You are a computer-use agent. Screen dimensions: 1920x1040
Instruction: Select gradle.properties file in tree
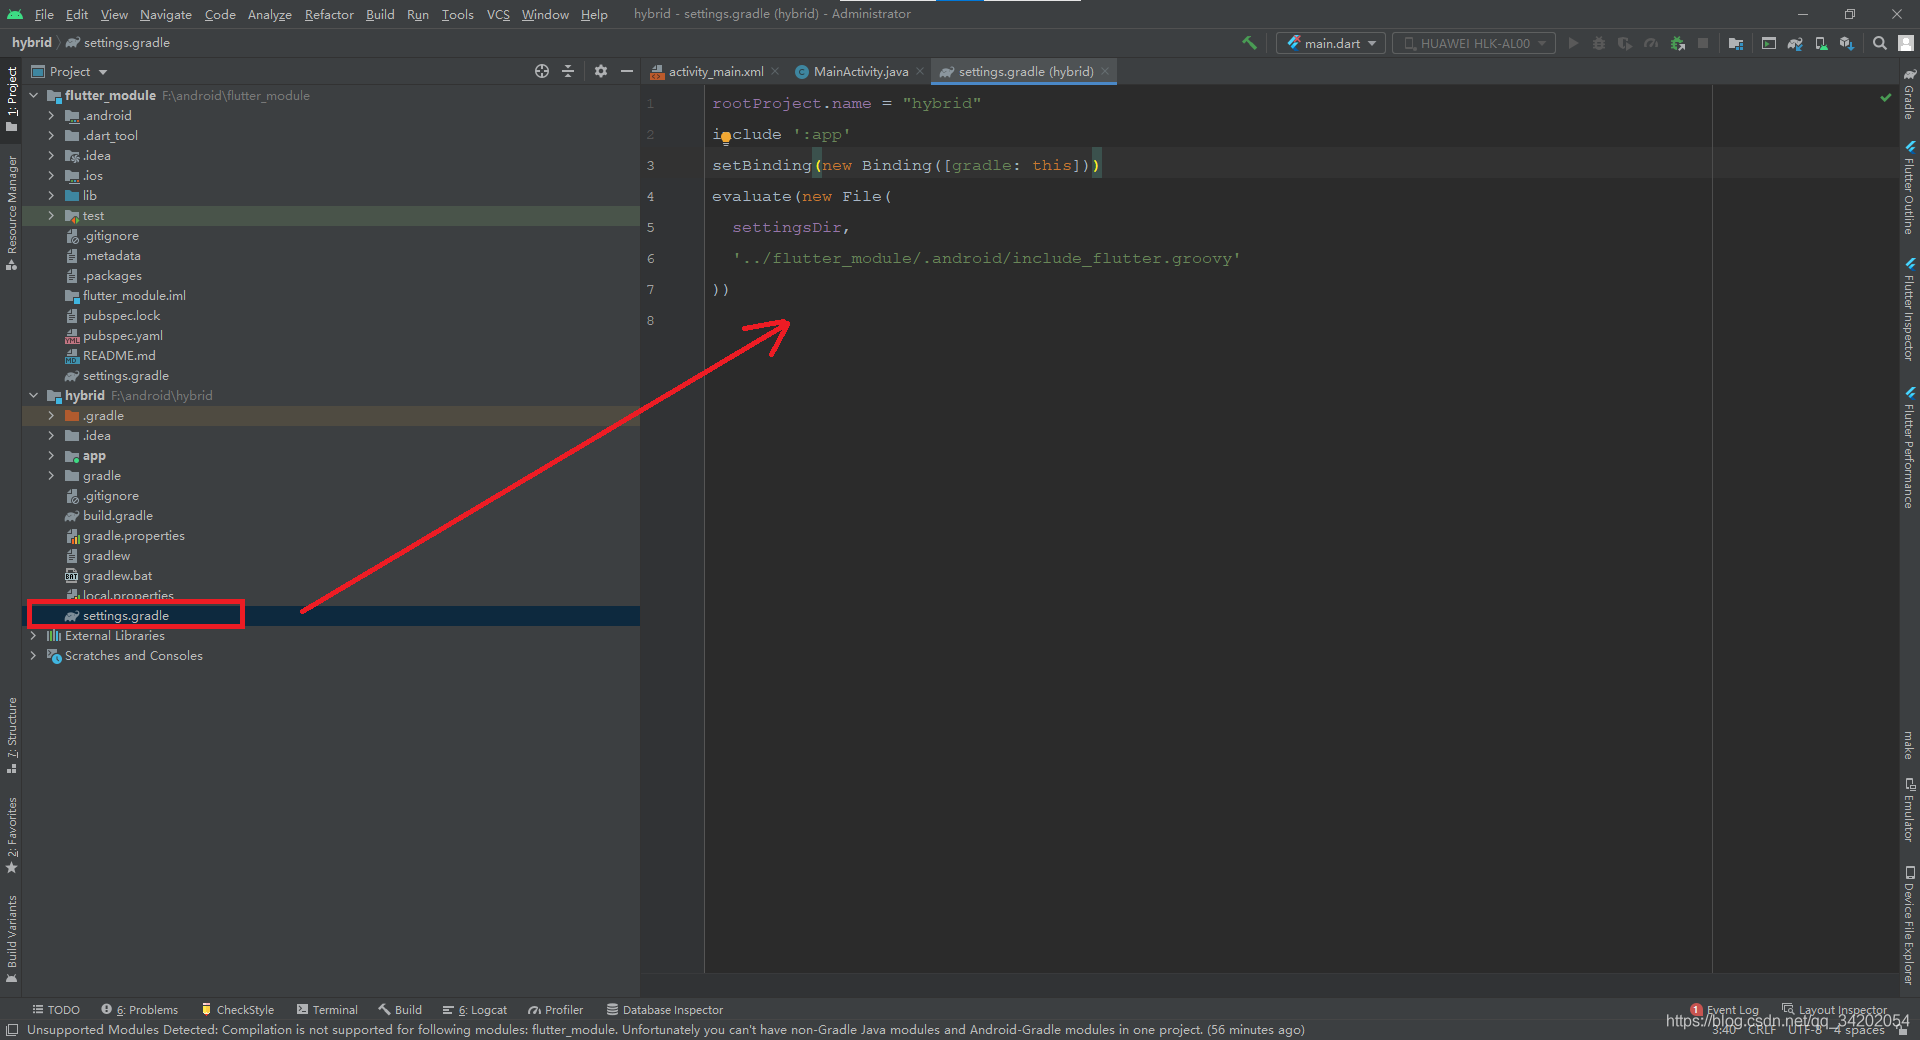point(134,535)
